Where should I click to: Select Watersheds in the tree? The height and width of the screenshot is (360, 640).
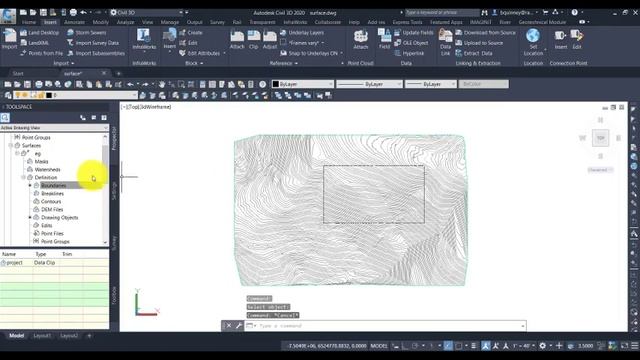coord(47,169)
